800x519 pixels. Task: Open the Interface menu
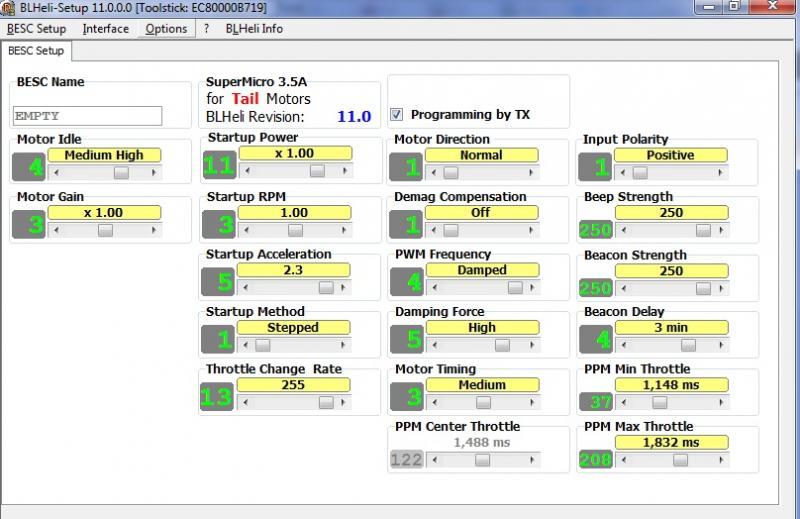105,29
